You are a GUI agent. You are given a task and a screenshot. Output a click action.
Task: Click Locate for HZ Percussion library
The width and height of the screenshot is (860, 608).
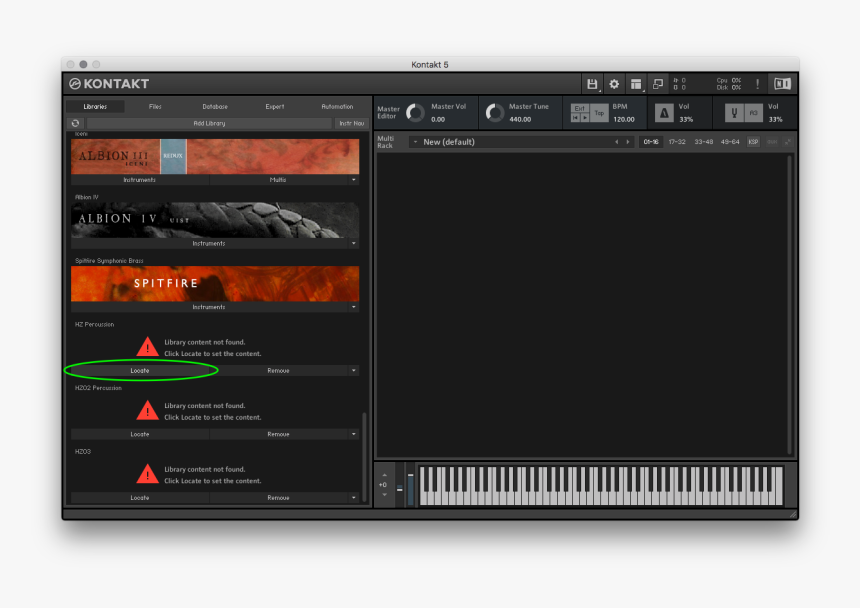point(140,371)
